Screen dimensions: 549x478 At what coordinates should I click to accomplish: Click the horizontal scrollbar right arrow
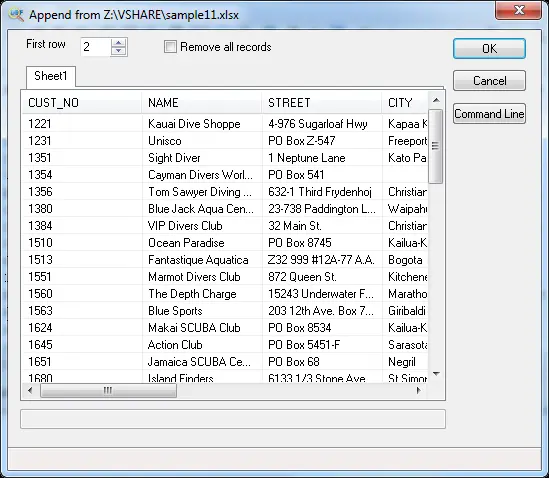(418, 390)
